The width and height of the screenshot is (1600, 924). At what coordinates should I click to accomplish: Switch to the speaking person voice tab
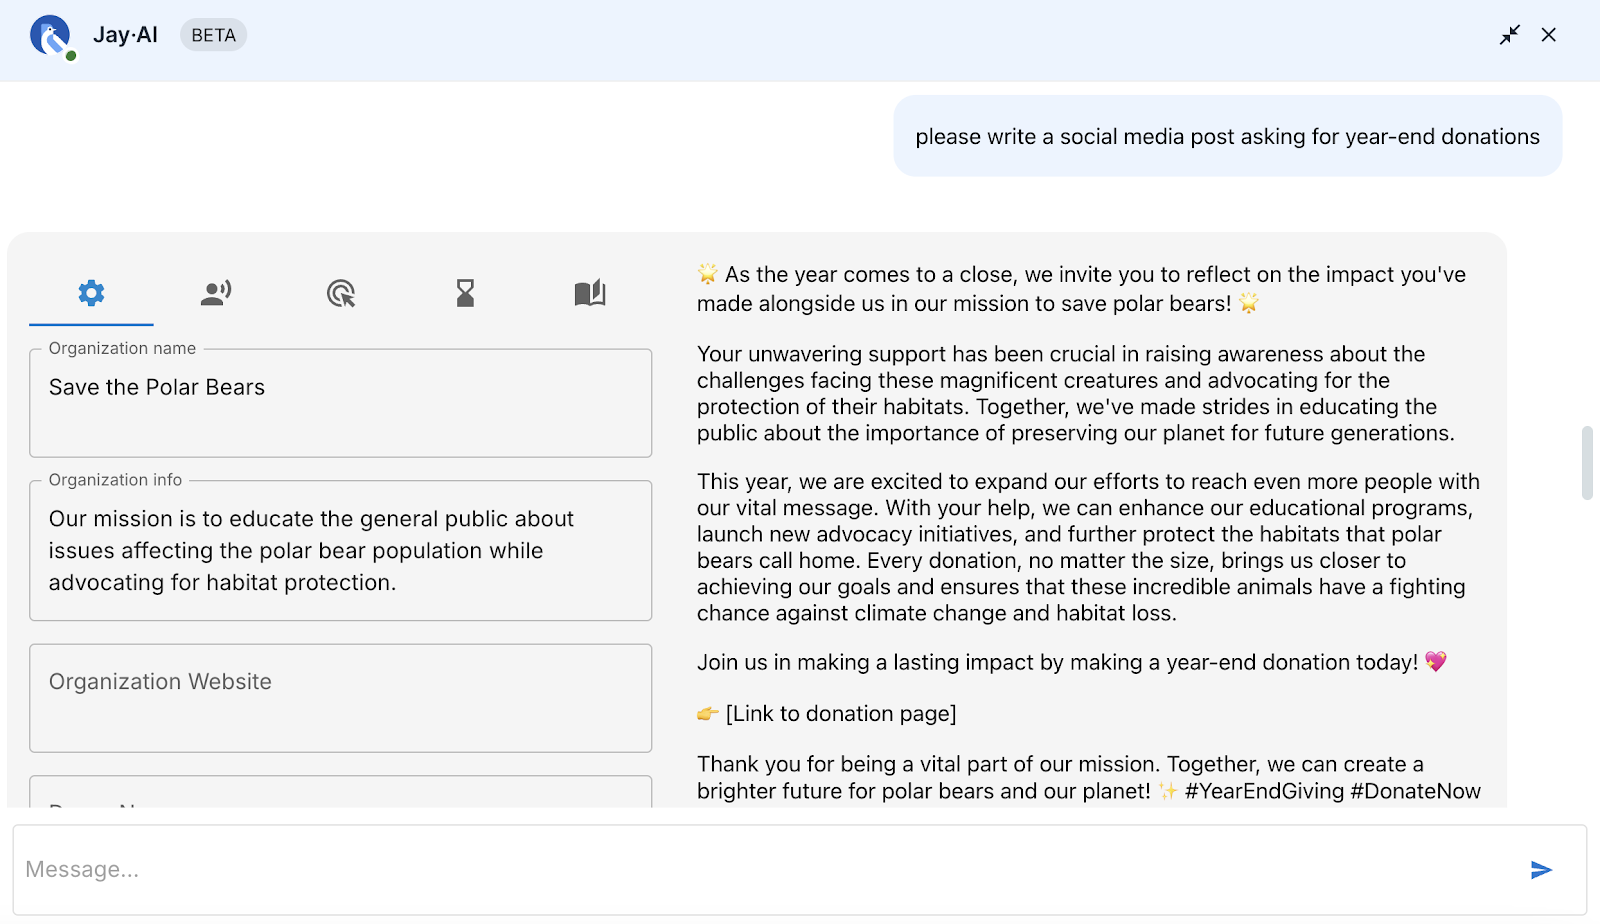pos(216,293)
